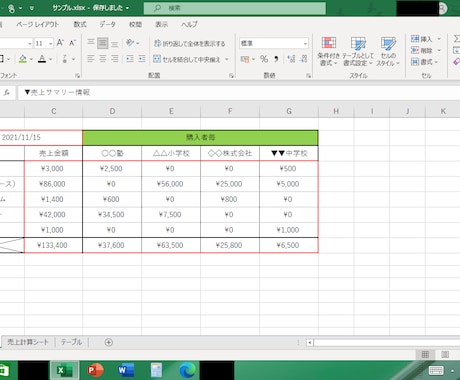
Task: Open the font color dropdown arrow
Action: pos(51,59)
